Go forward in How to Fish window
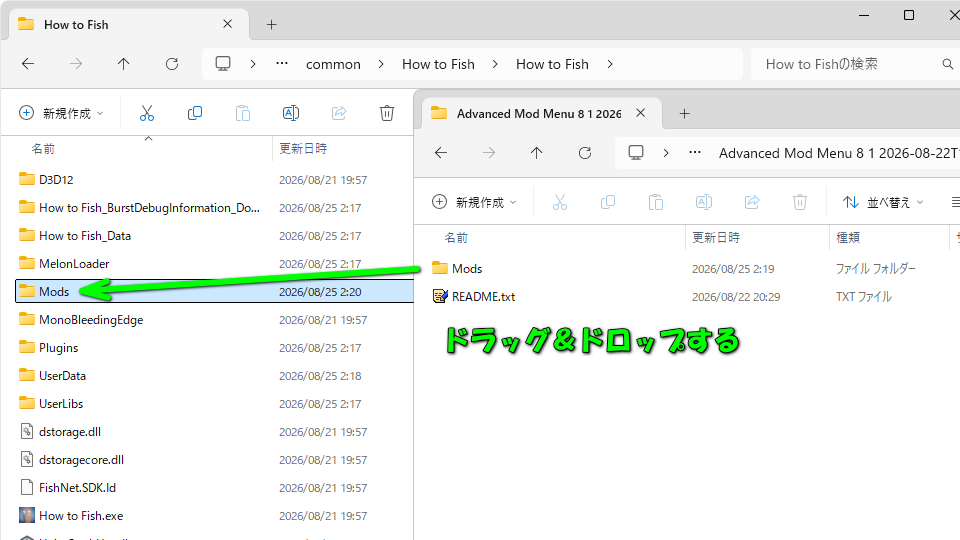The image size is (960, 540). (76, 64)
